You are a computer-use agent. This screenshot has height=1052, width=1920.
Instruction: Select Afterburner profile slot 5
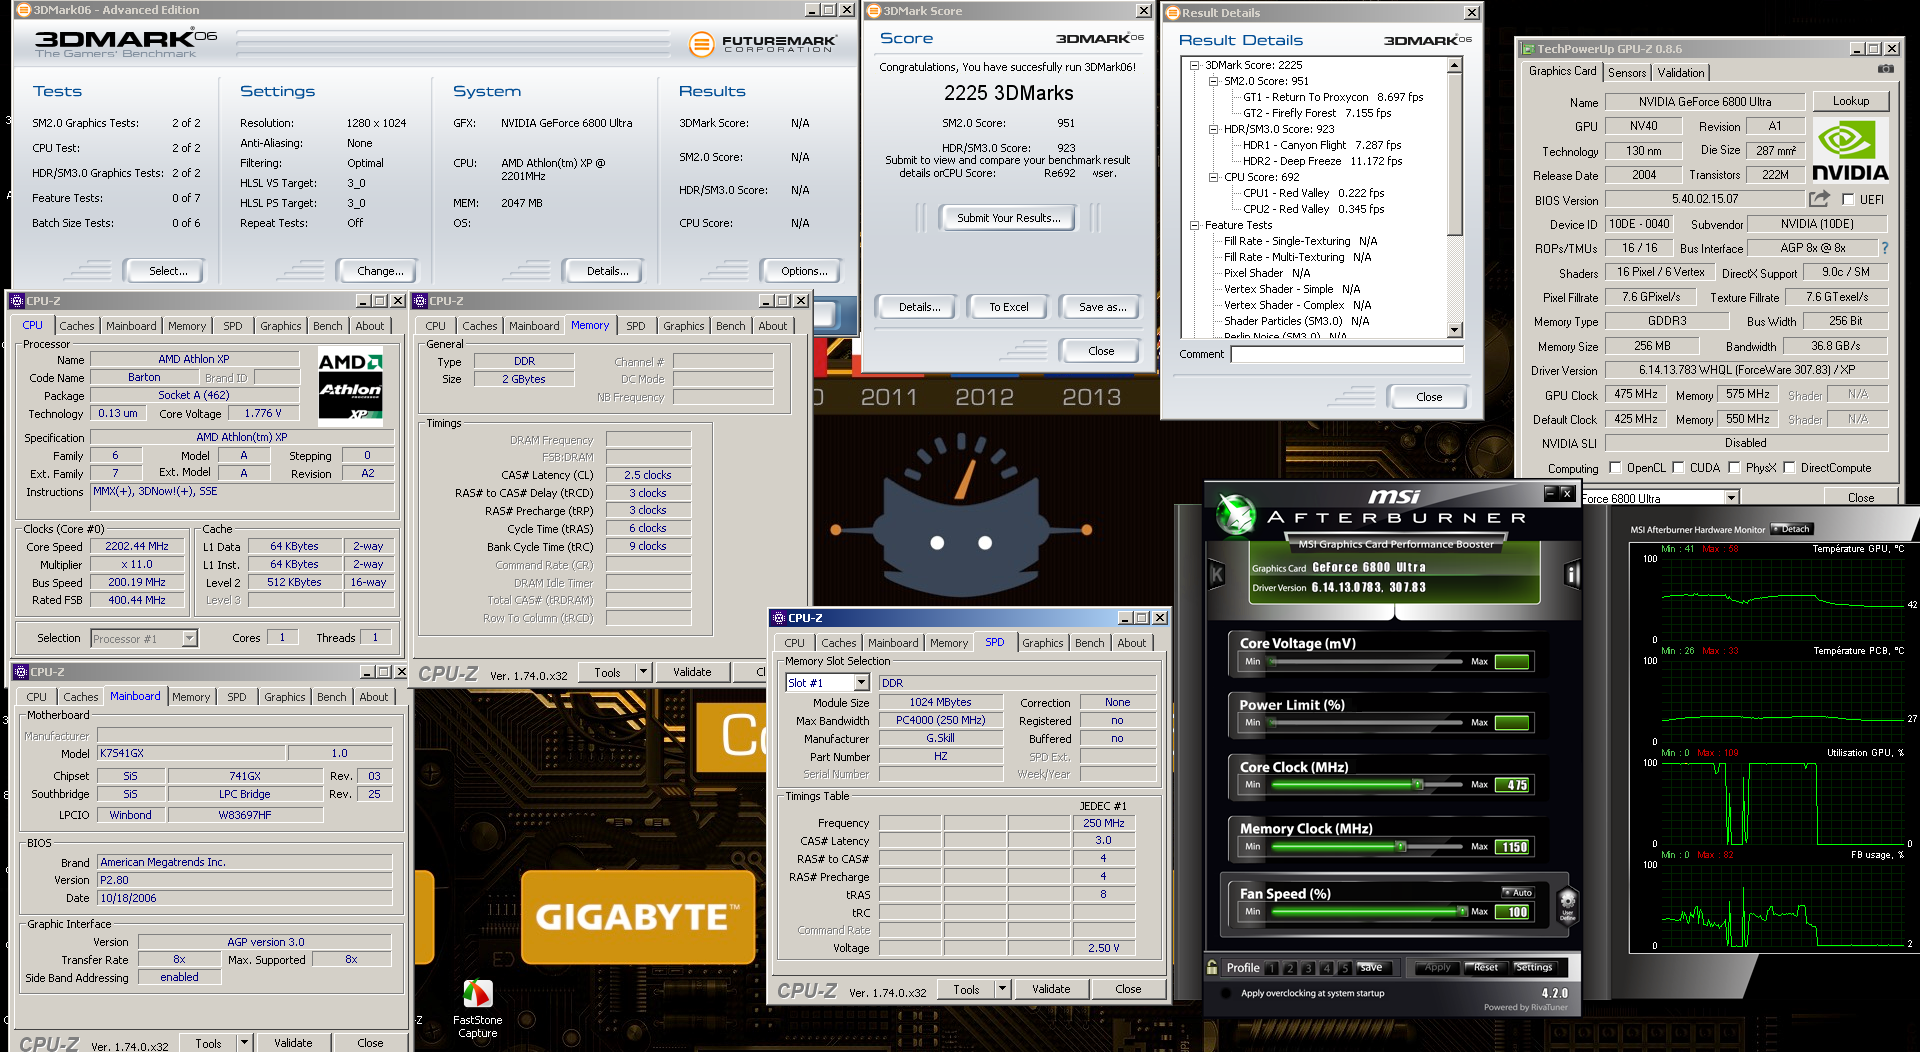pos(1344,968)
